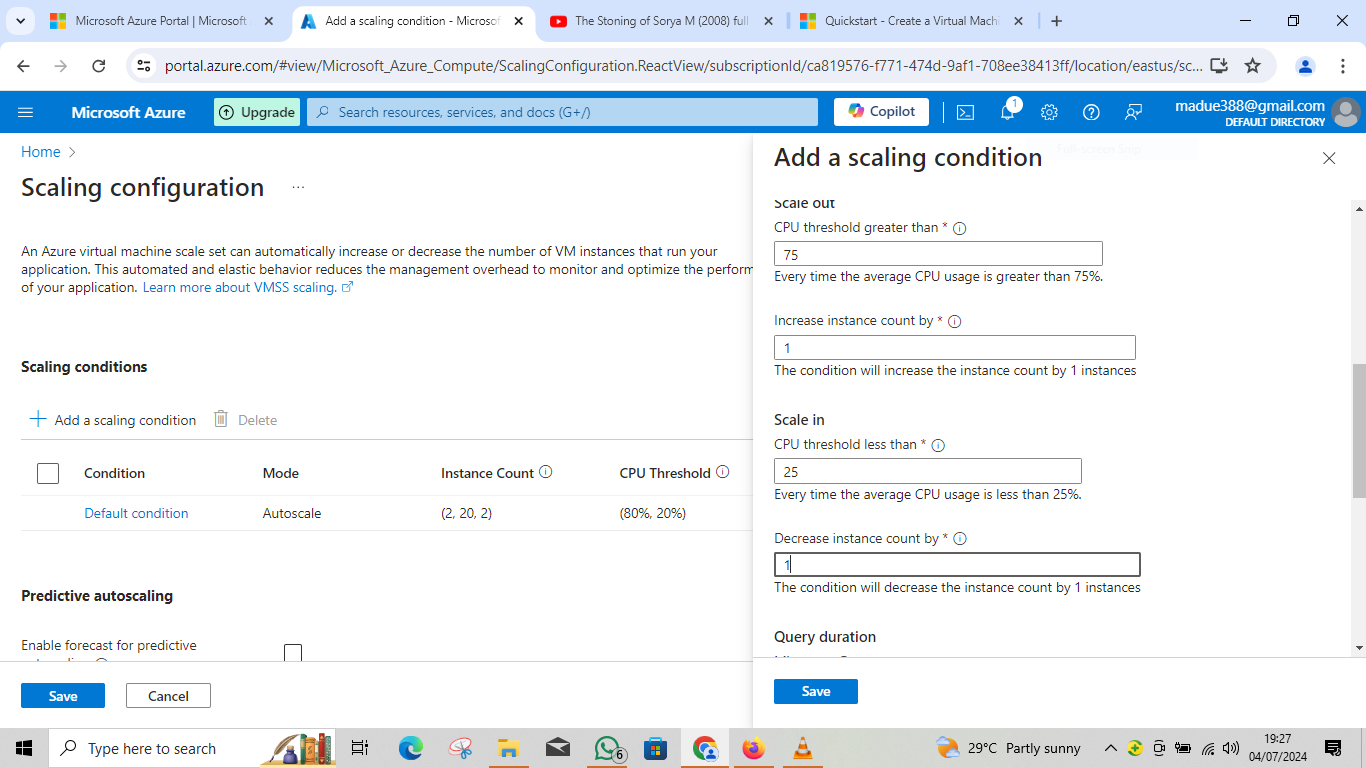Click the CPU threshold less than field
The height and width of the screenshot is (768, 1366).
pyautogui.click(x=928, y=471)
